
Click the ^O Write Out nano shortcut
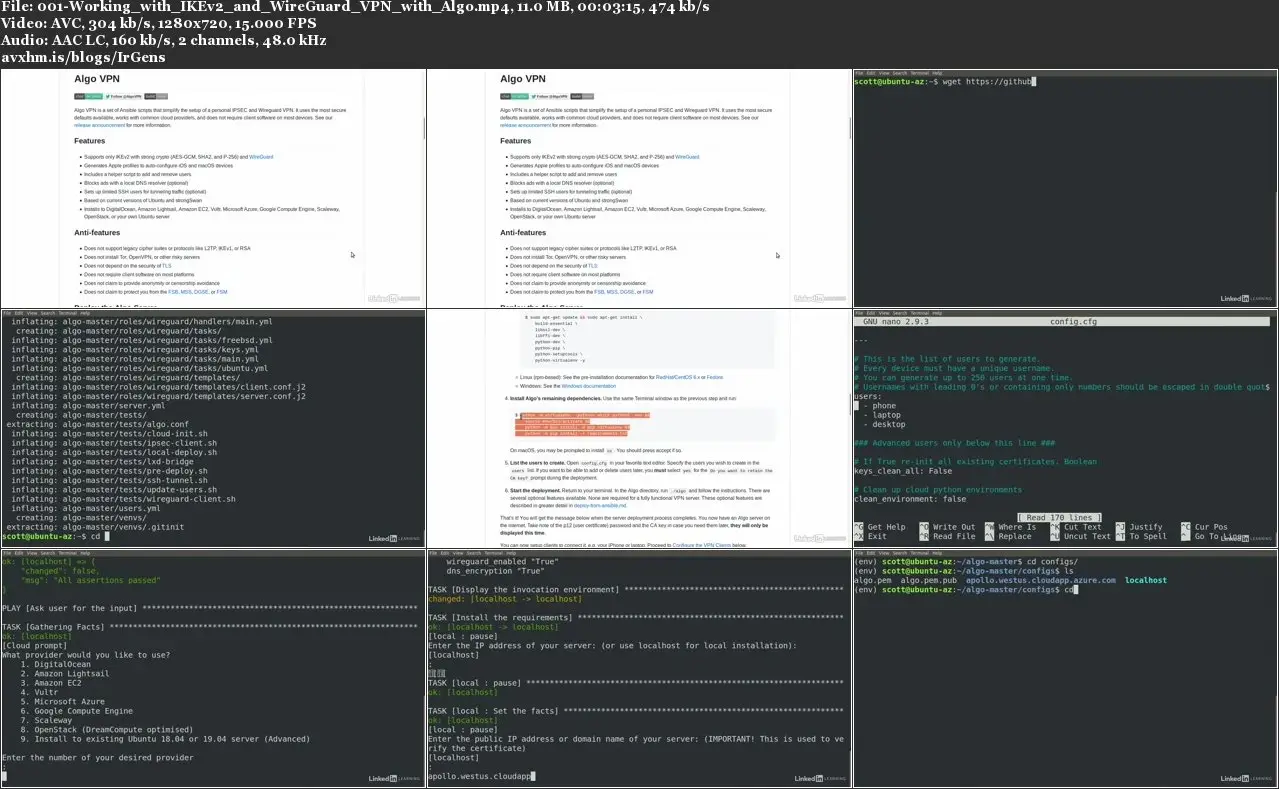[947, 527]
